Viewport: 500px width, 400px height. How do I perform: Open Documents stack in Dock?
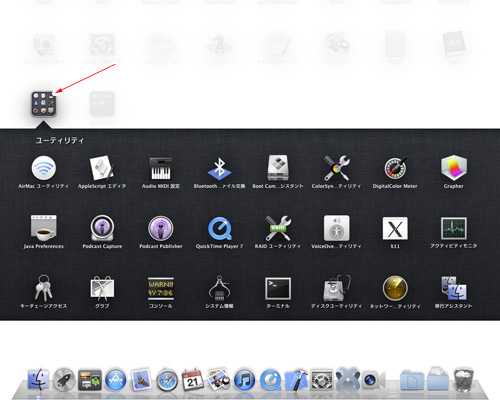[412, 380]
